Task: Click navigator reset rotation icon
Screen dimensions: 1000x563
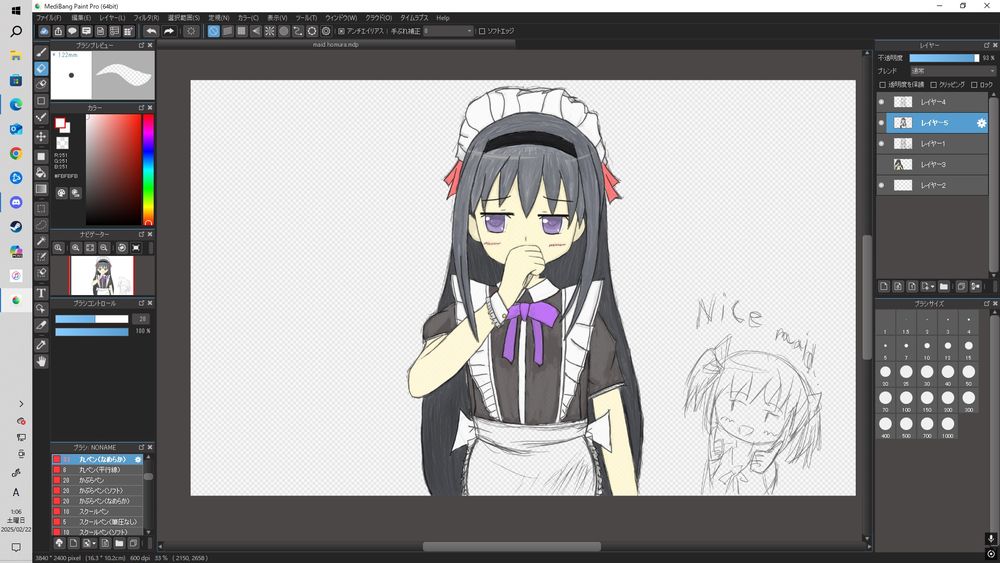Action: [122, 247]
